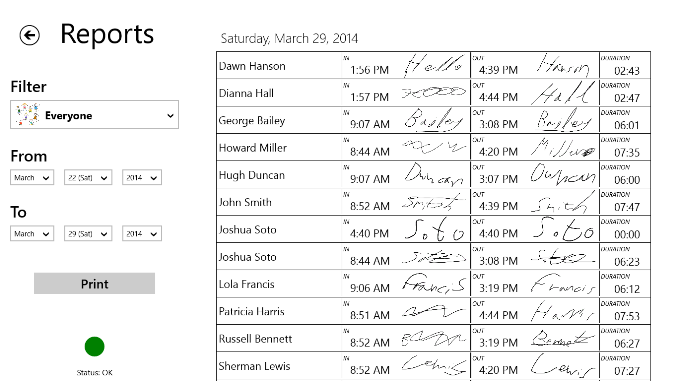Click Joshua Soto's 00:00 duration cell
Image resolution: width=678 pixels, height=381 pixels.
(625, 229)
